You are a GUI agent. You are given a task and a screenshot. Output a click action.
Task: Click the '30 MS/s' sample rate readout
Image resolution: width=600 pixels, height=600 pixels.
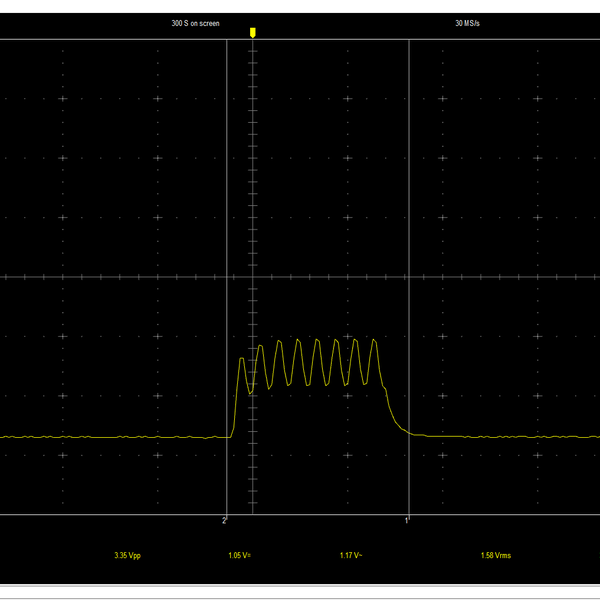tap(467, 23)
